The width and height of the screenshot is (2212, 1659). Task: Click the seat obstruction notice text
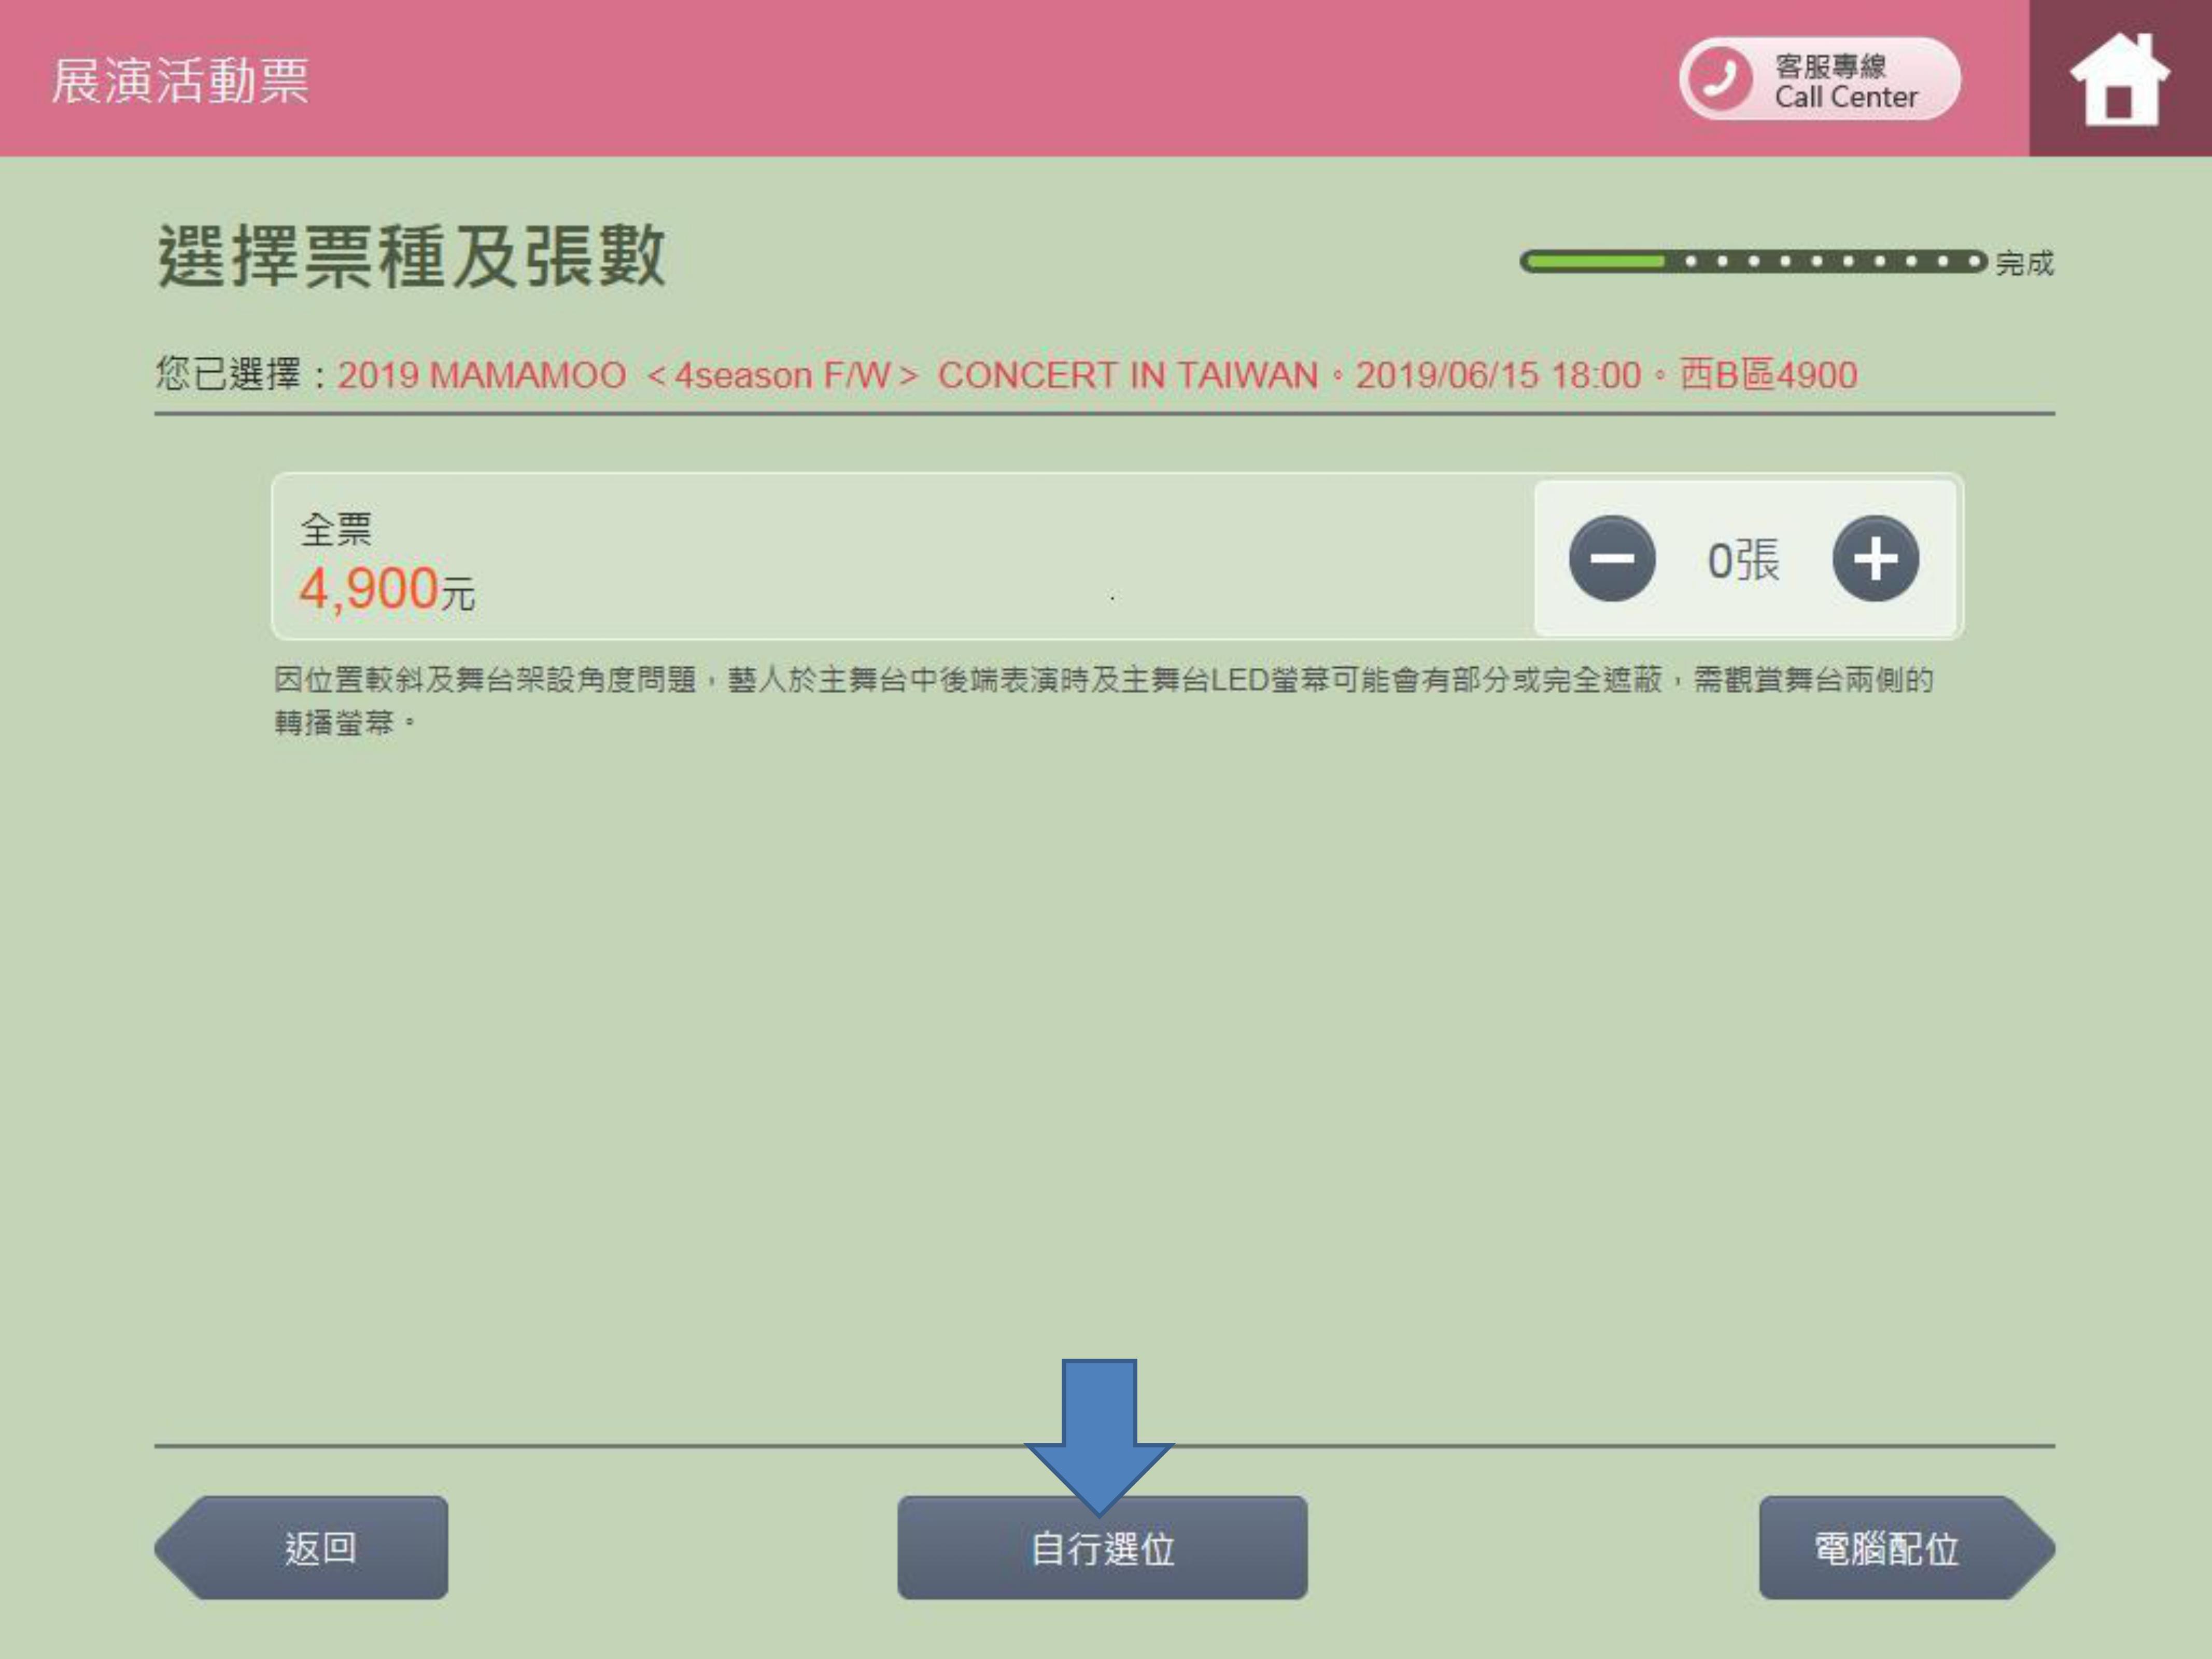point(1104,700)
